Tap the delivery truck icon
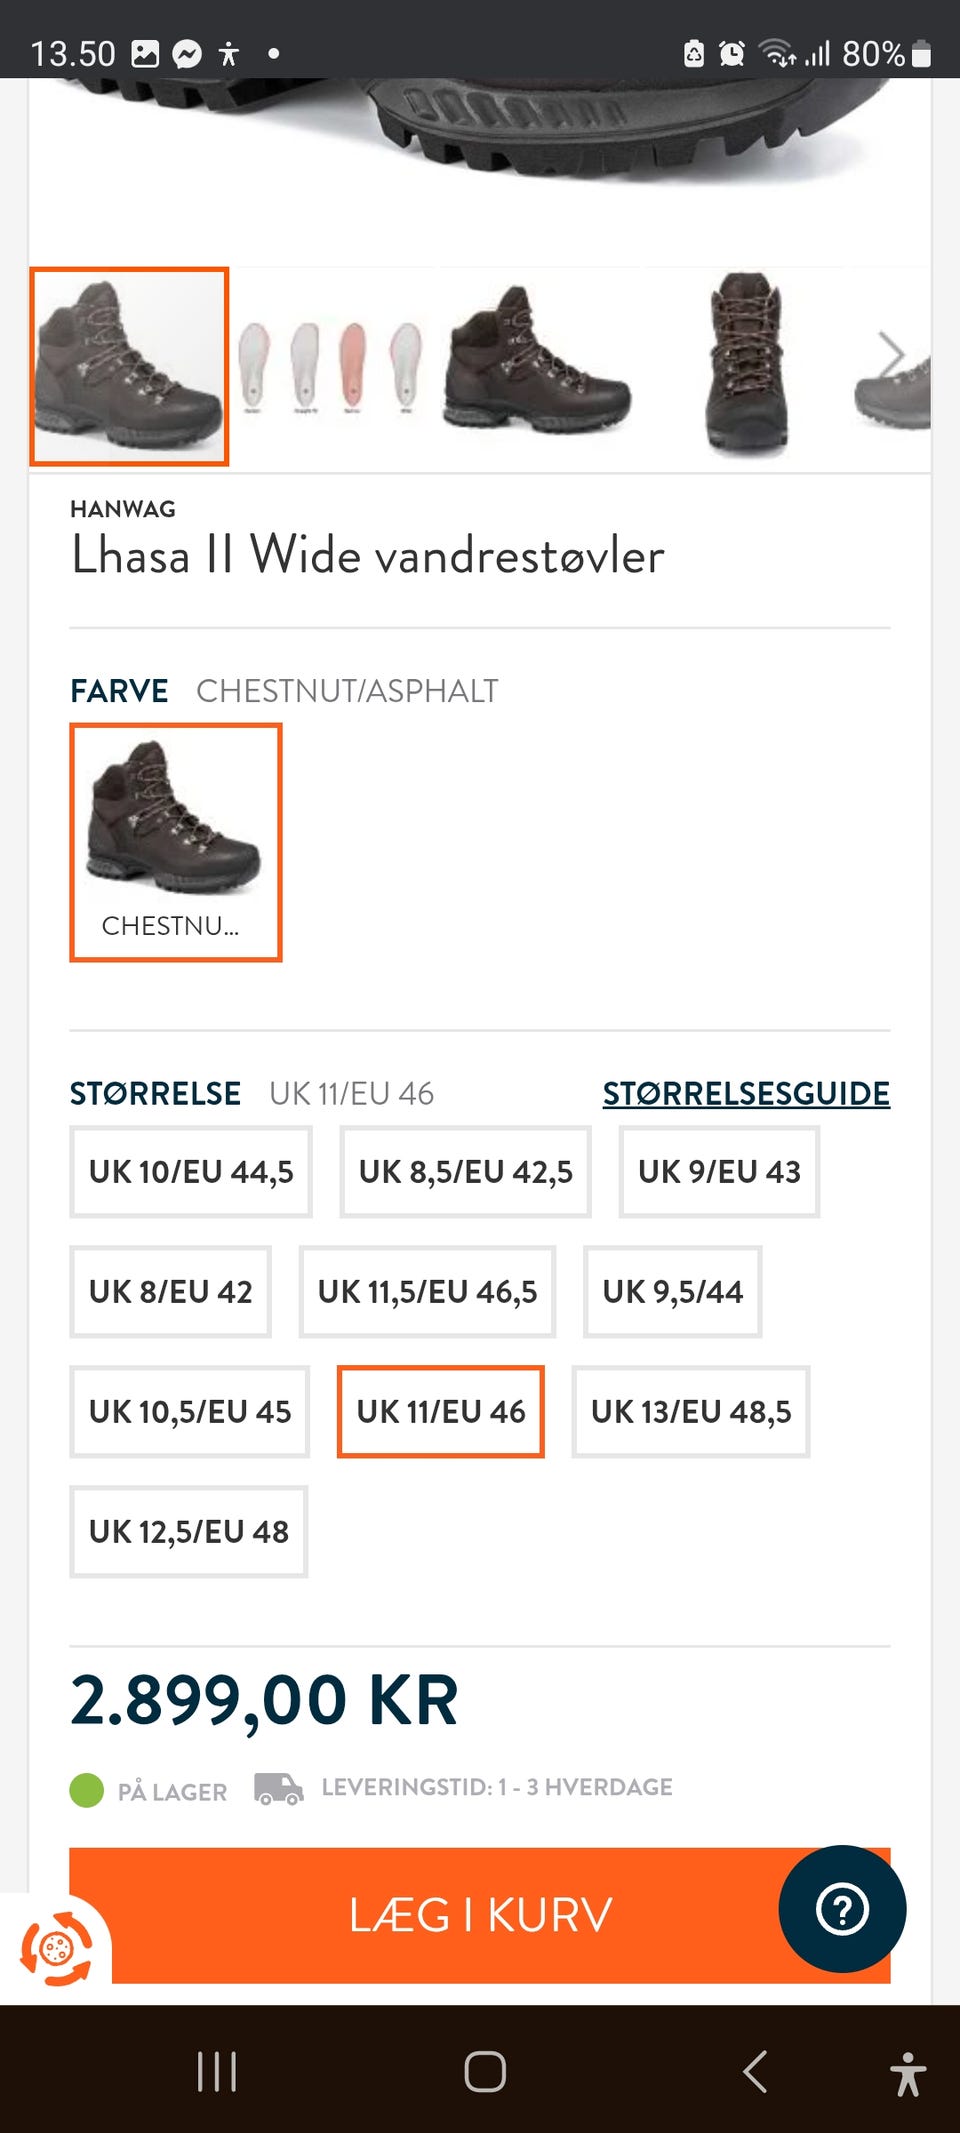 pos(278,1788)
